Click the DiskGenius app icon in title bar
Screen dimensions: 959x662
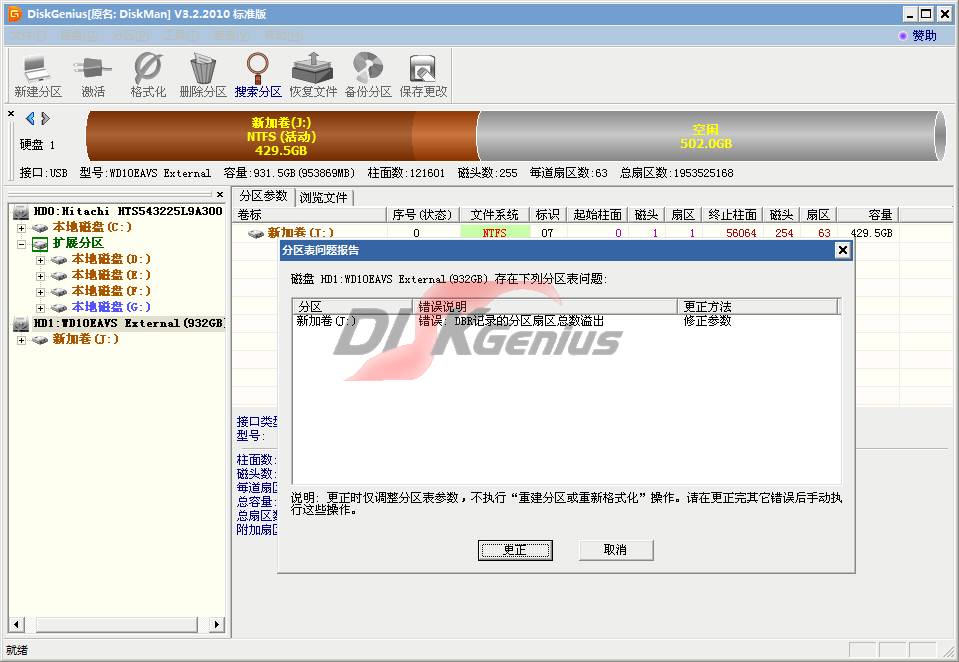click(13, 13)
